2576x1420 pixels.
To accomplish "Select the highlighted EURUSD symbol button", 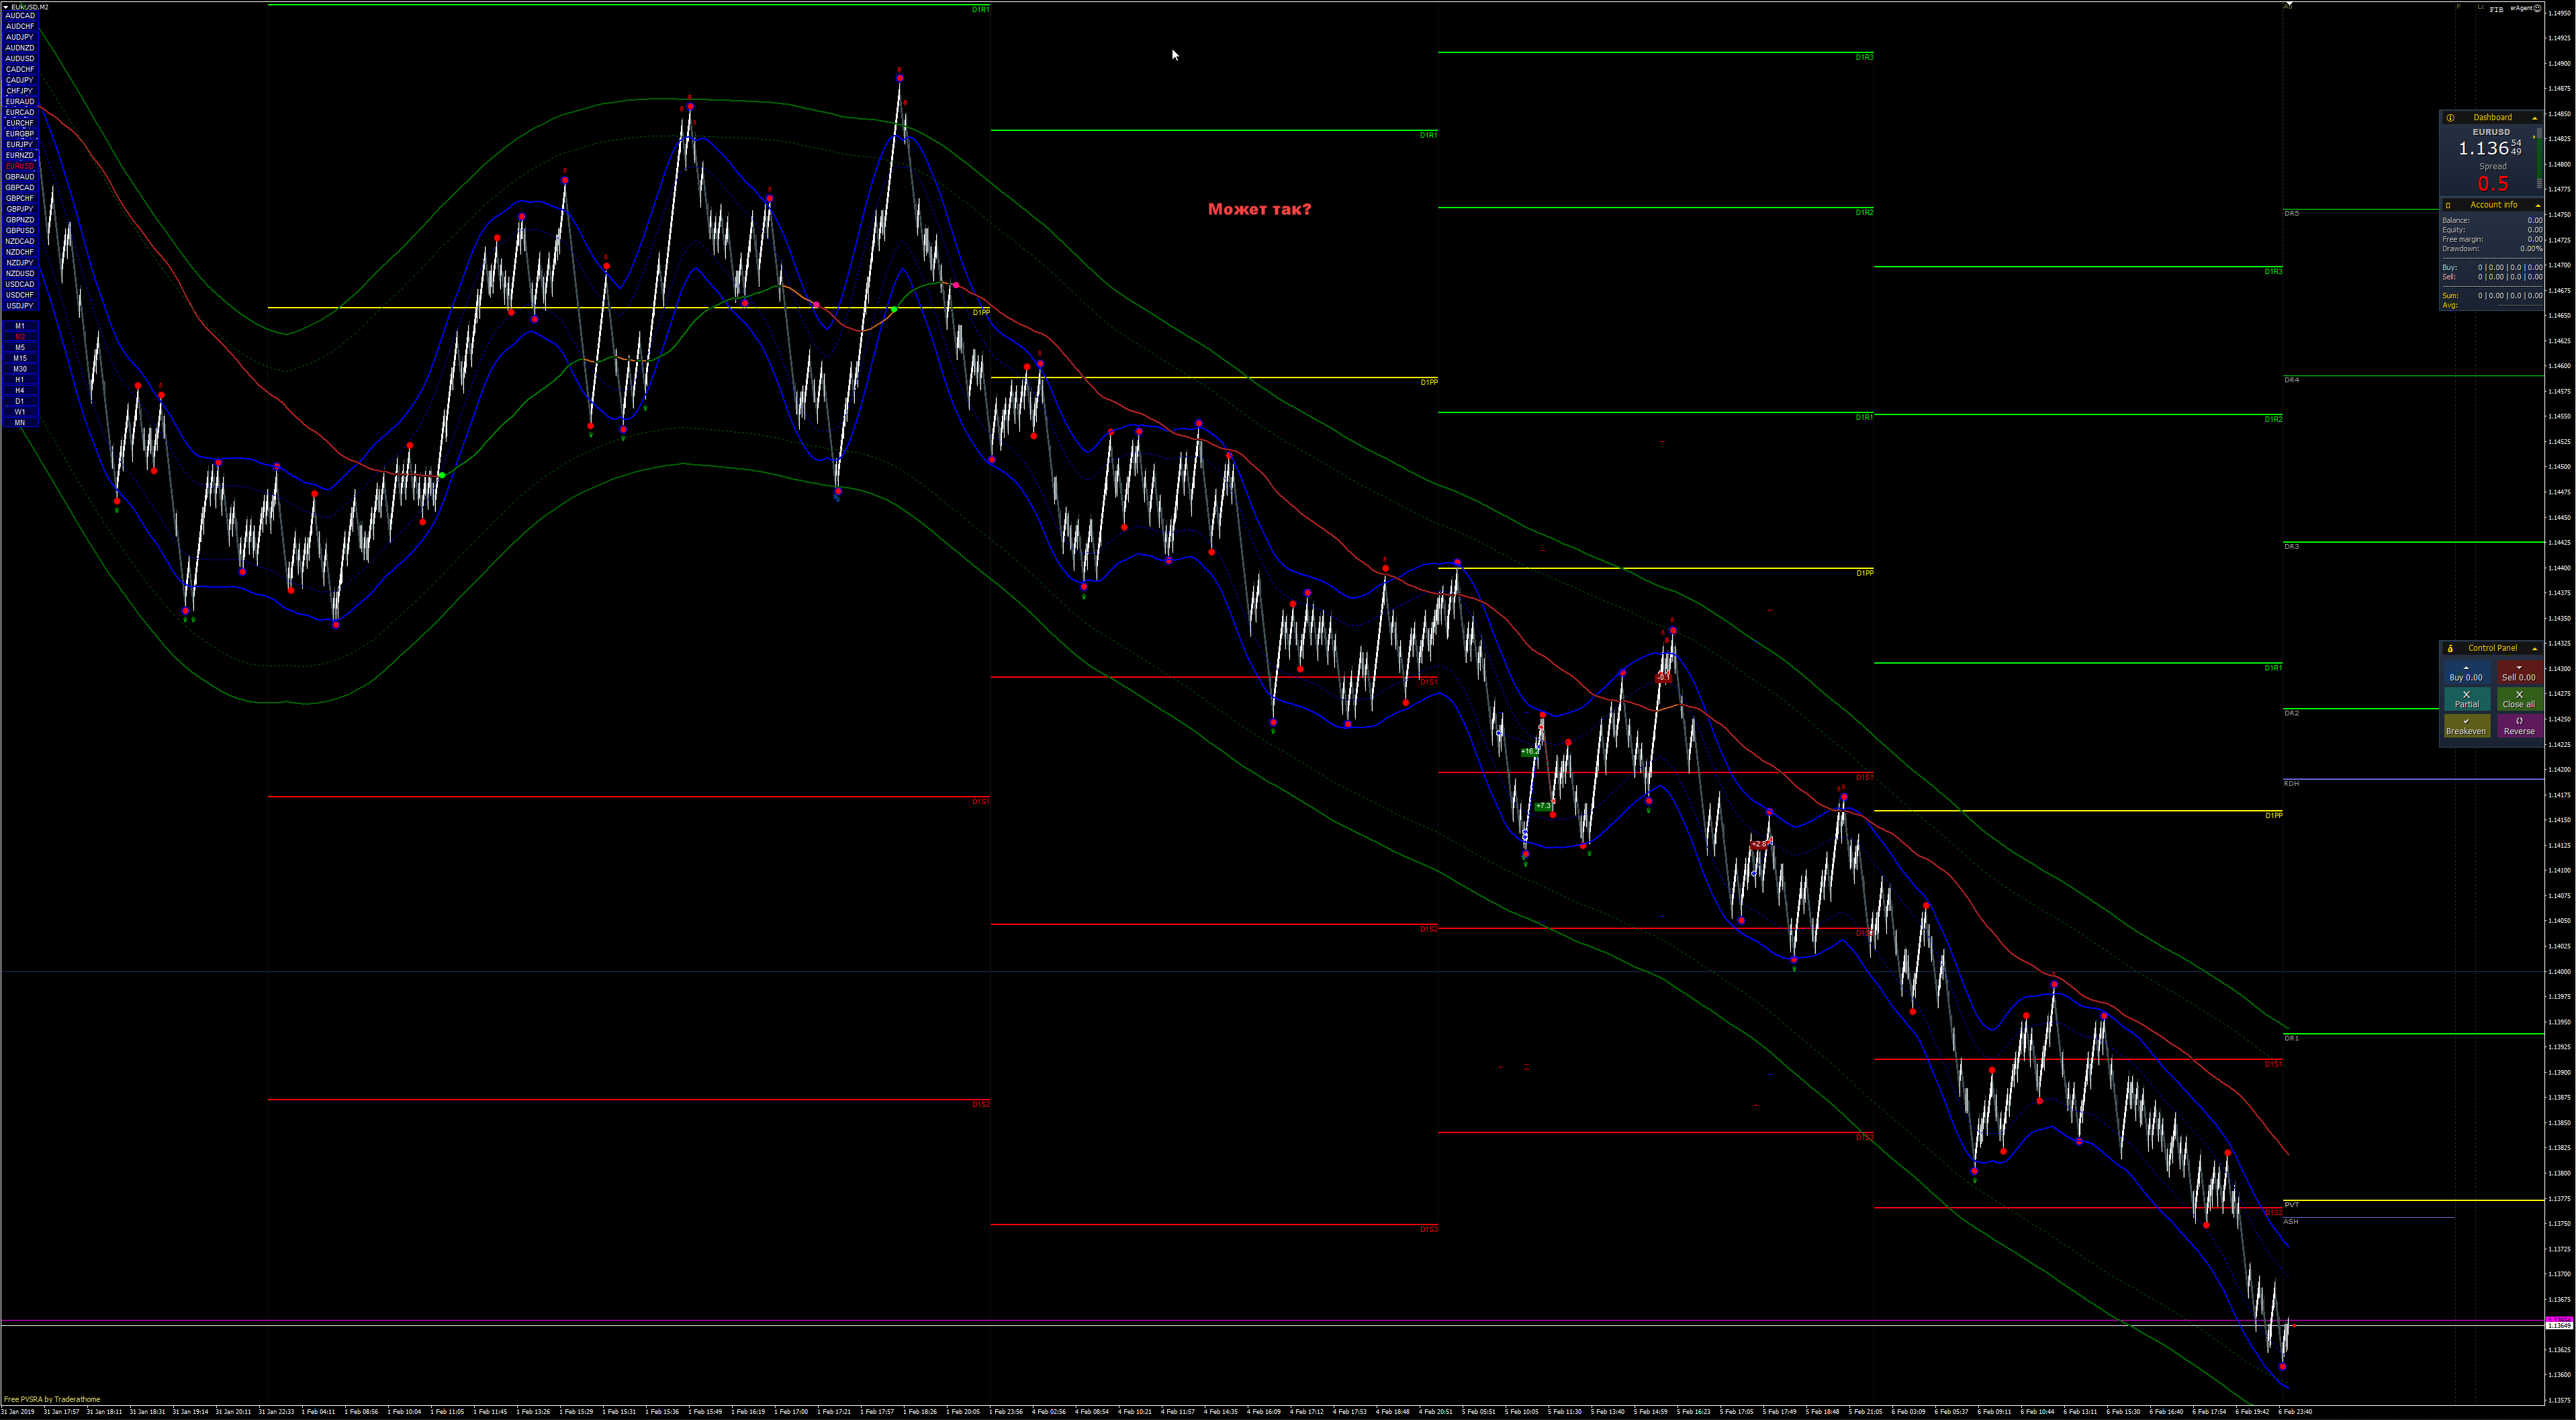I will (20, 166).
